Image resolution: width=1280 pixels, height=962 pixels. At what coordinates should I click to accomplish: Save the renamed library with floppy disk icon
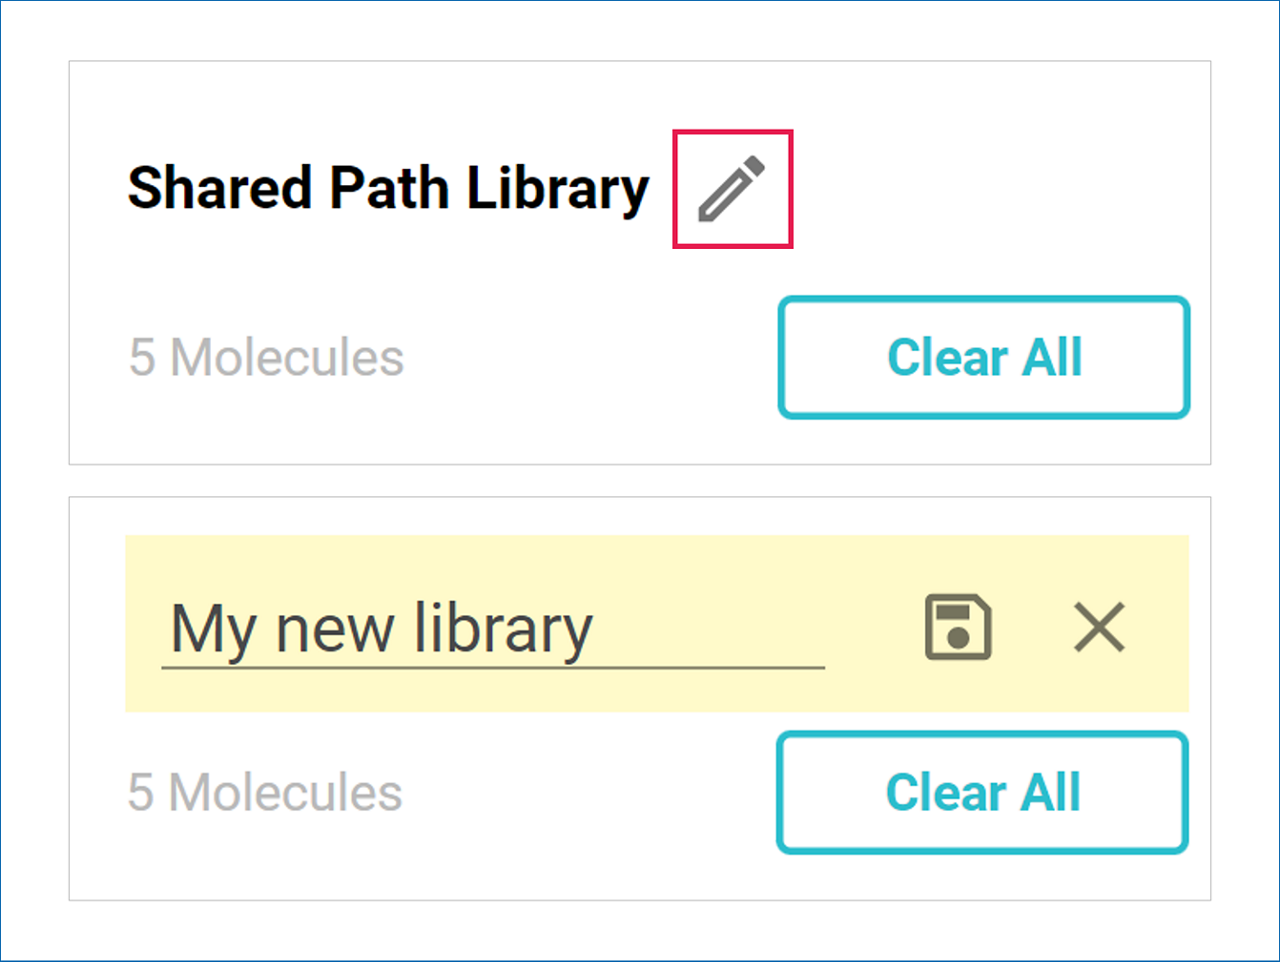pyautogui.click(x=958, y=628)
